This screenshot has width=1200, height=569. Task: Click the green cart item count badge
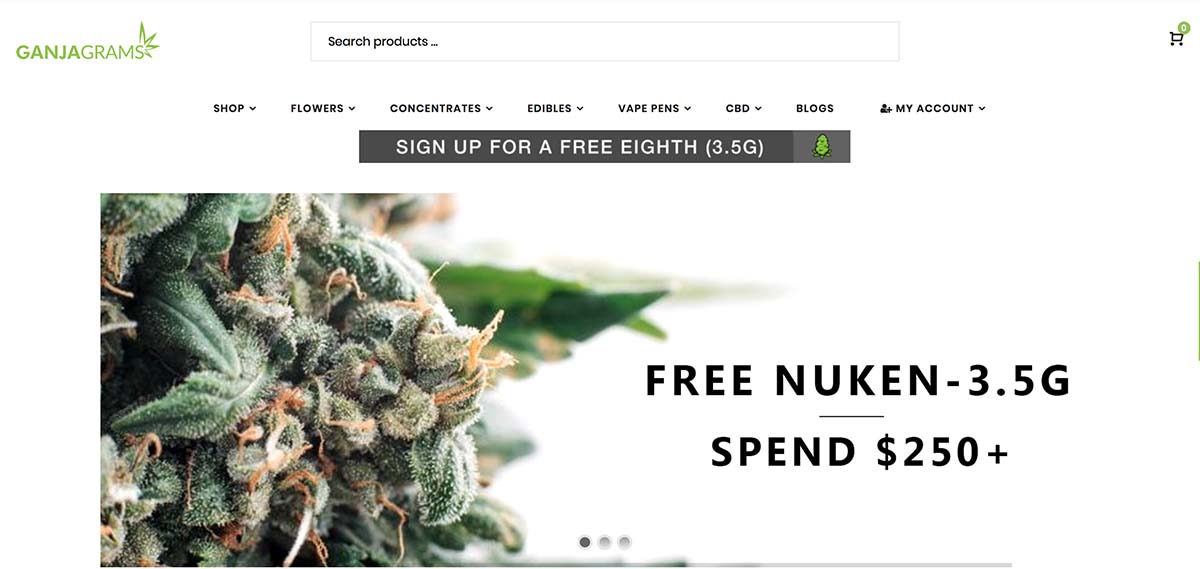click(1184, 28)
